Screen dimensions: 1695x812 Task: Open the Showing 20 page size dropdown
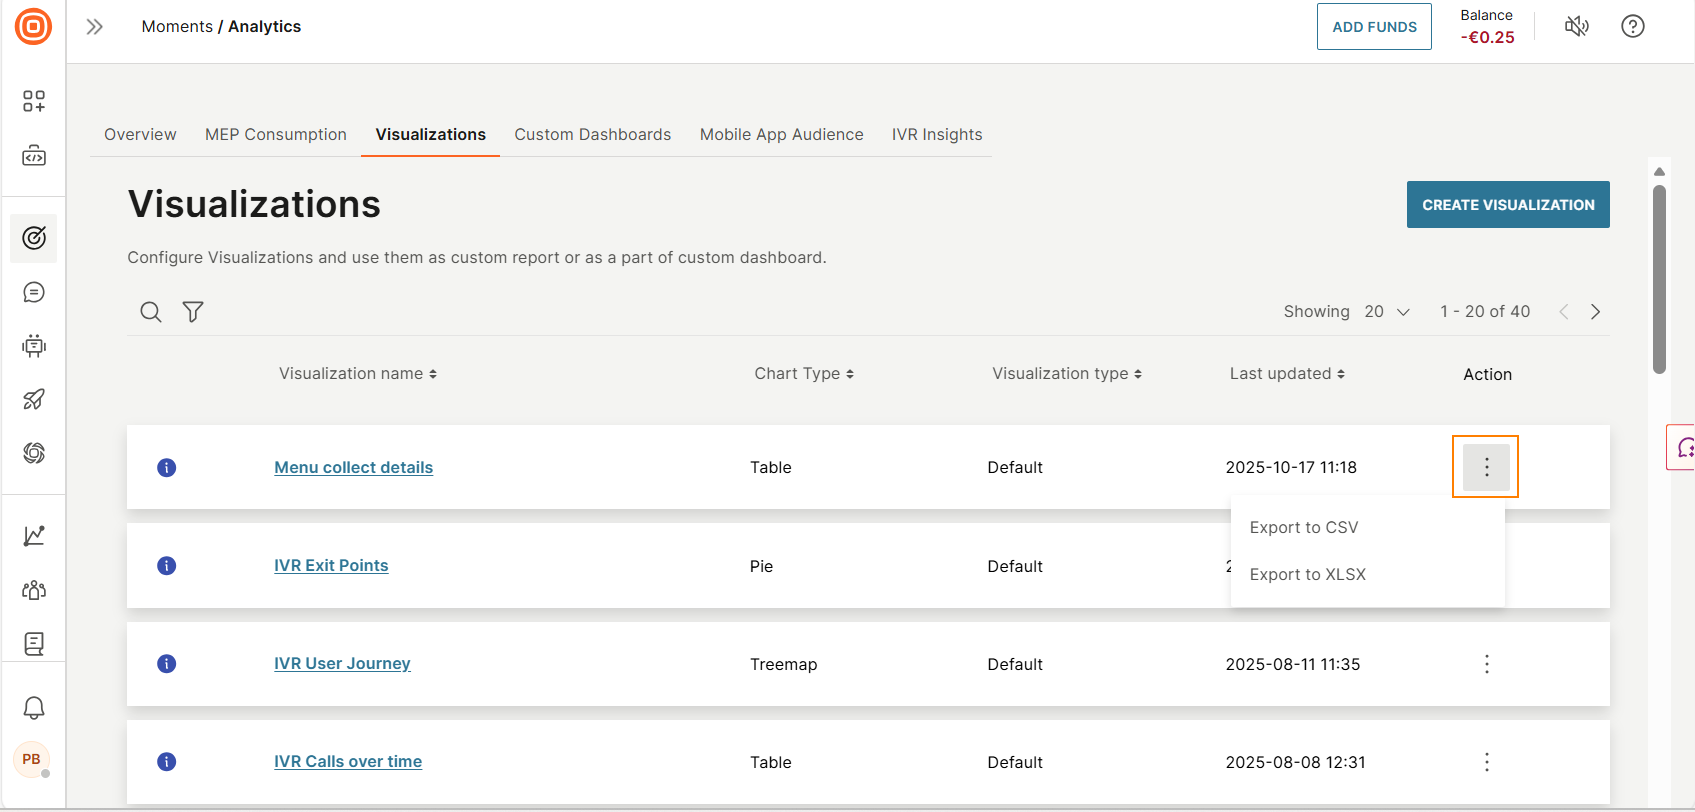click(1387, 312)
